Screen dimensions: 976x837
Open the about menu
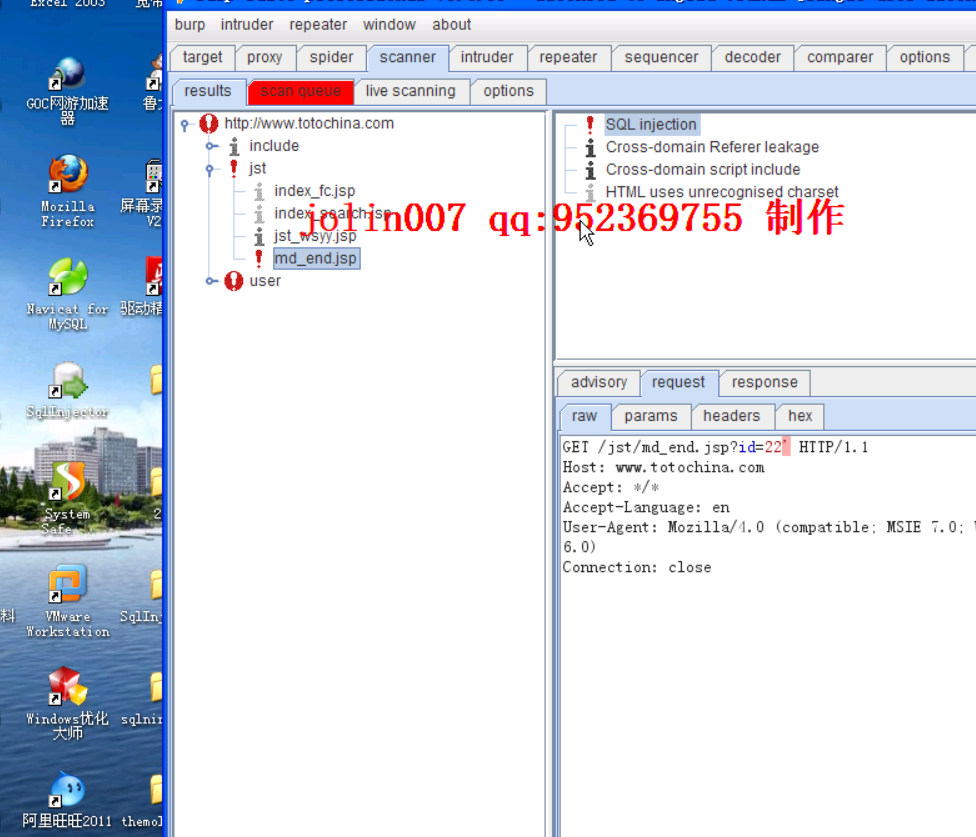click(451, 25)
